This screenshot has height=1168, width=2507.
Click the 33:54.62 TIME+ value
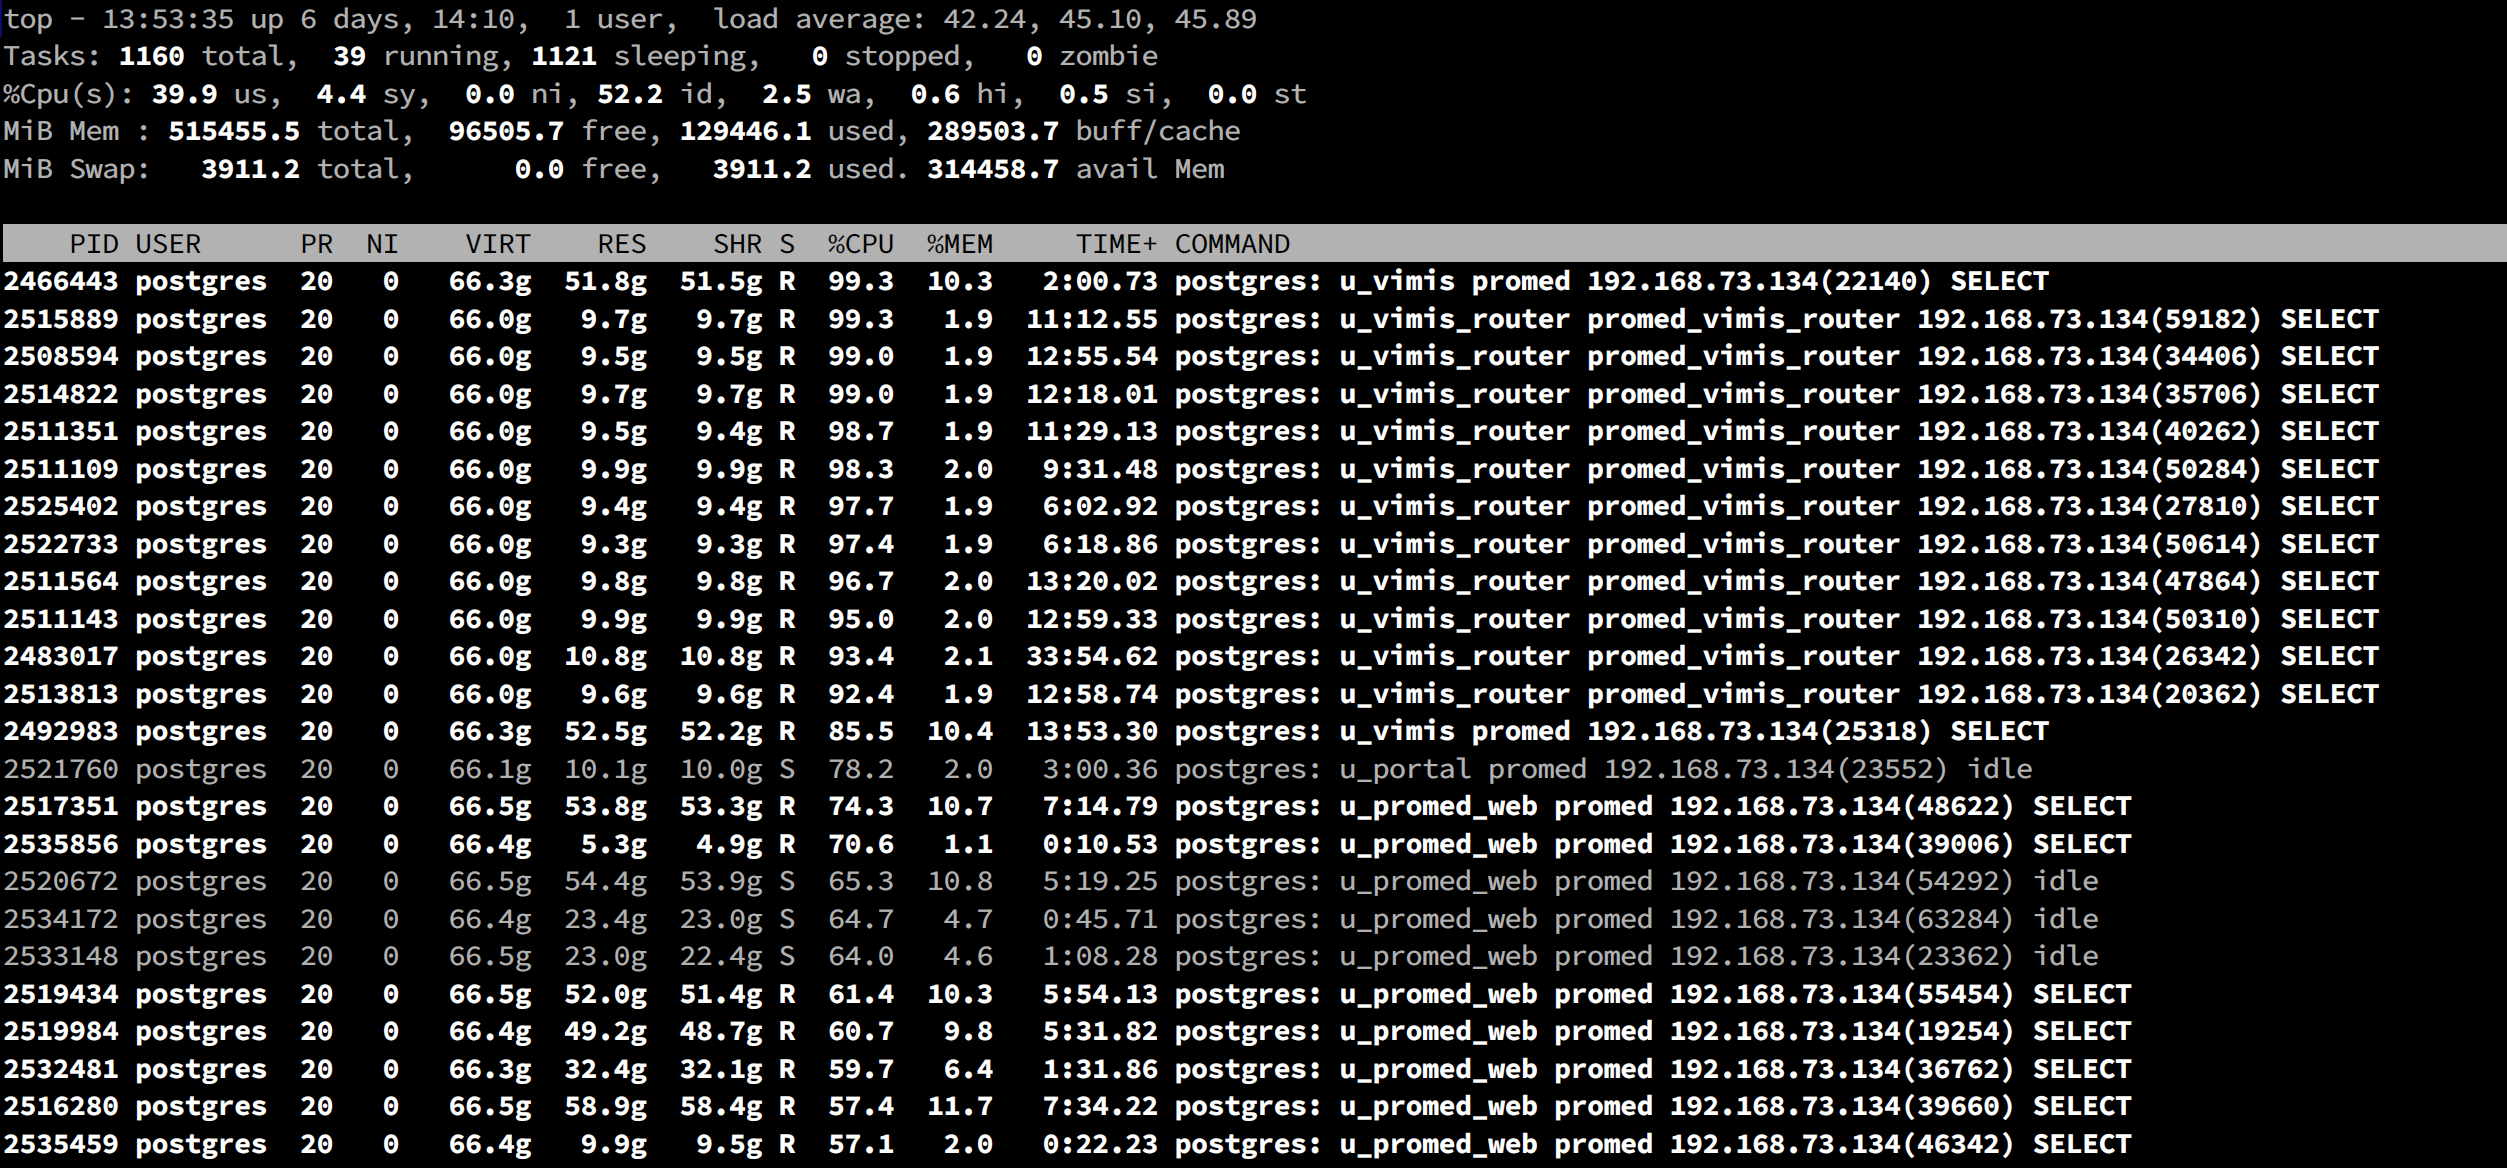coord(1092,656)
